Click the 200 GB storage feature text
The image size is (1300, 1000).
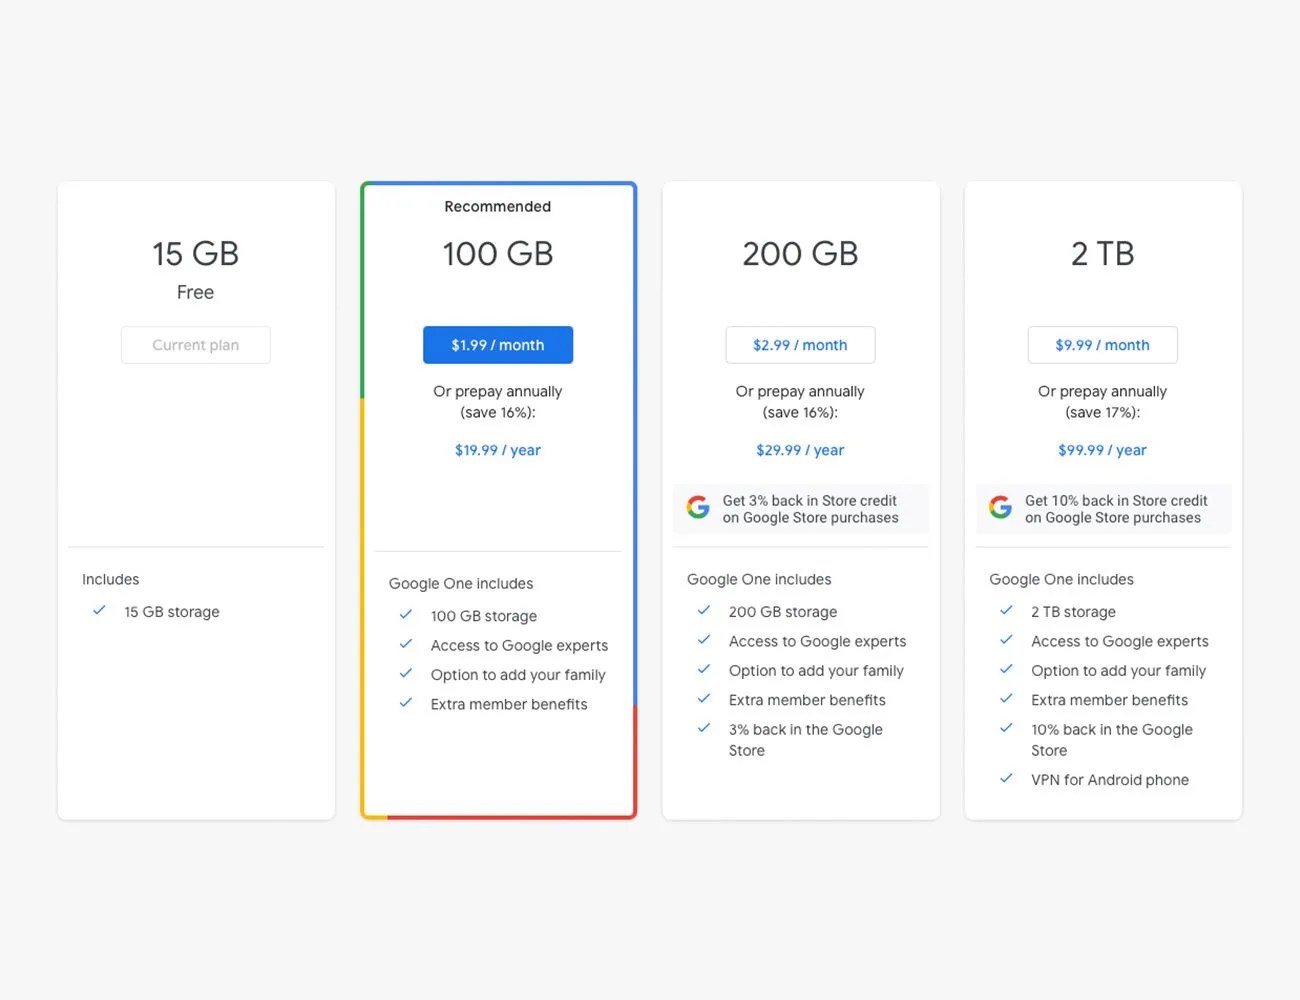click(783, 612)
